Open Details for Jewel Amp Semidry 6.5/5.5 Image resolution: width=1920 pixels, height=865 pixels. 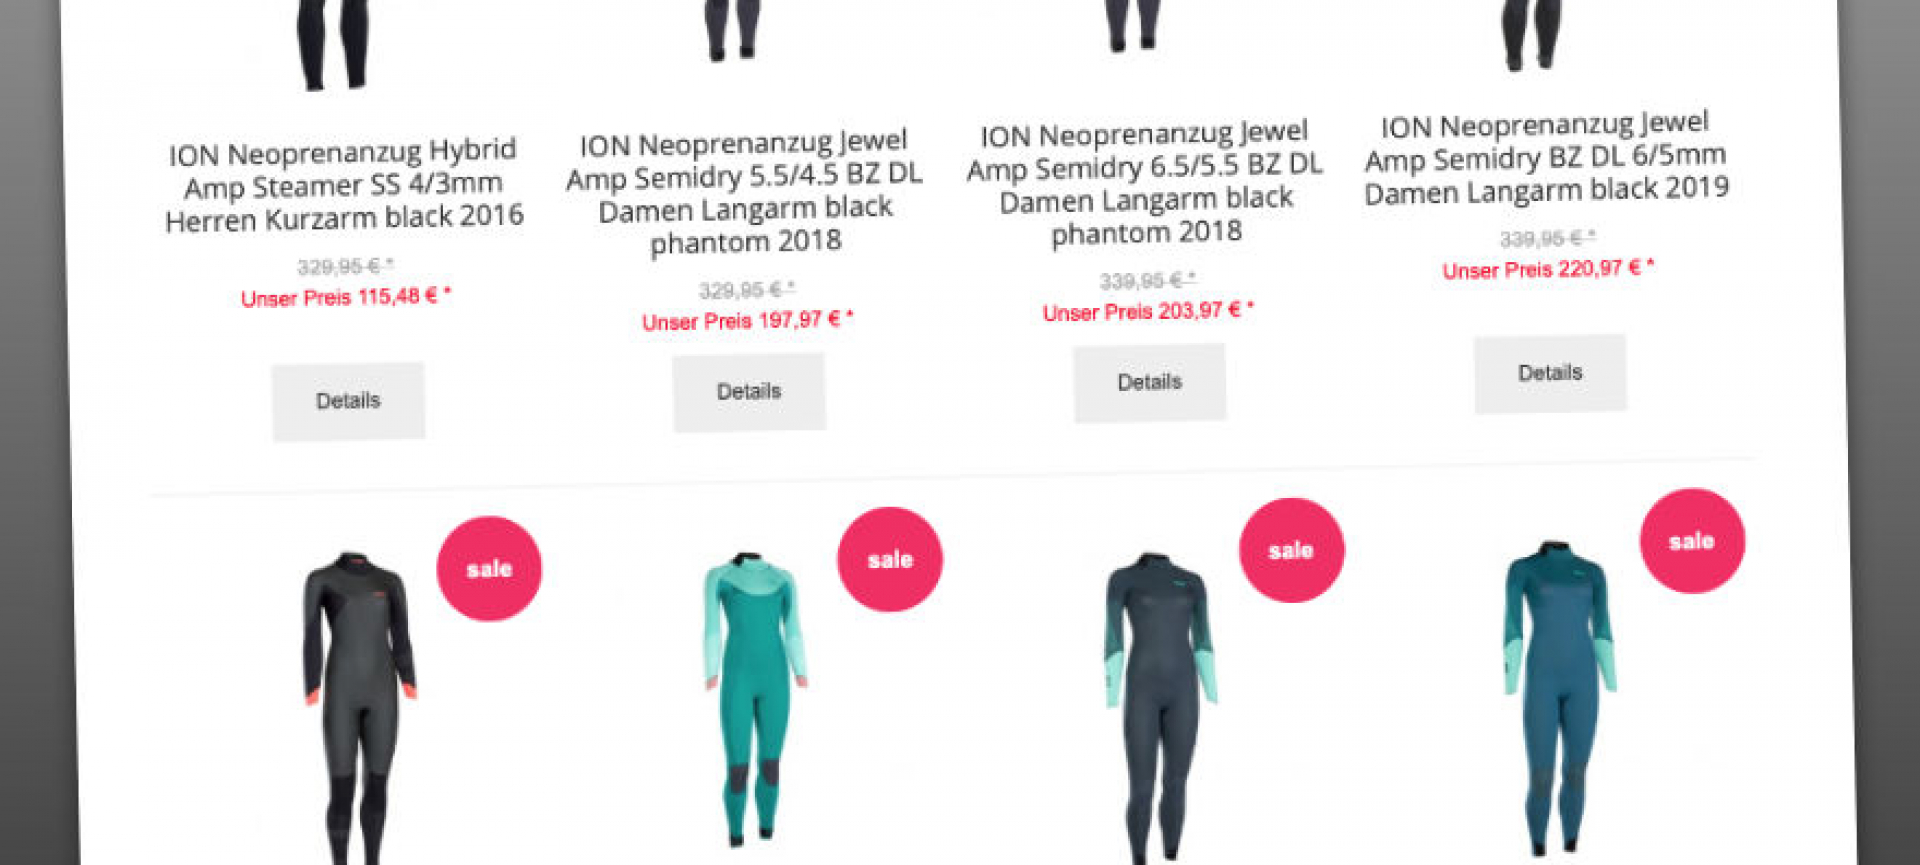1150,383
